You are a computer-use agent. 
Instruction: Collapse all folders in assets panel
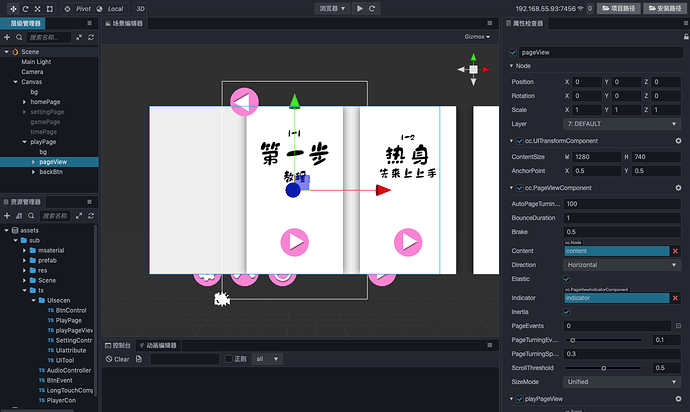coord(79,216)
